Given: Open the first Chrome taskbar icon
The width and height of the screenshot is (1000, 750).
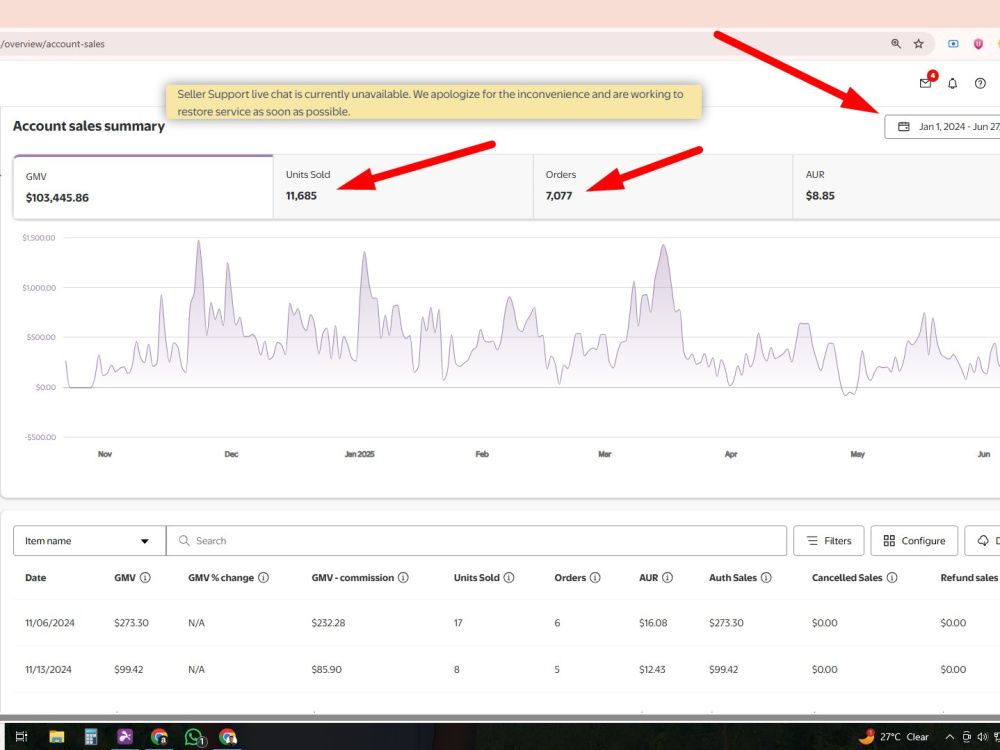Looking at the screenshot, I should tap(159, 737).
